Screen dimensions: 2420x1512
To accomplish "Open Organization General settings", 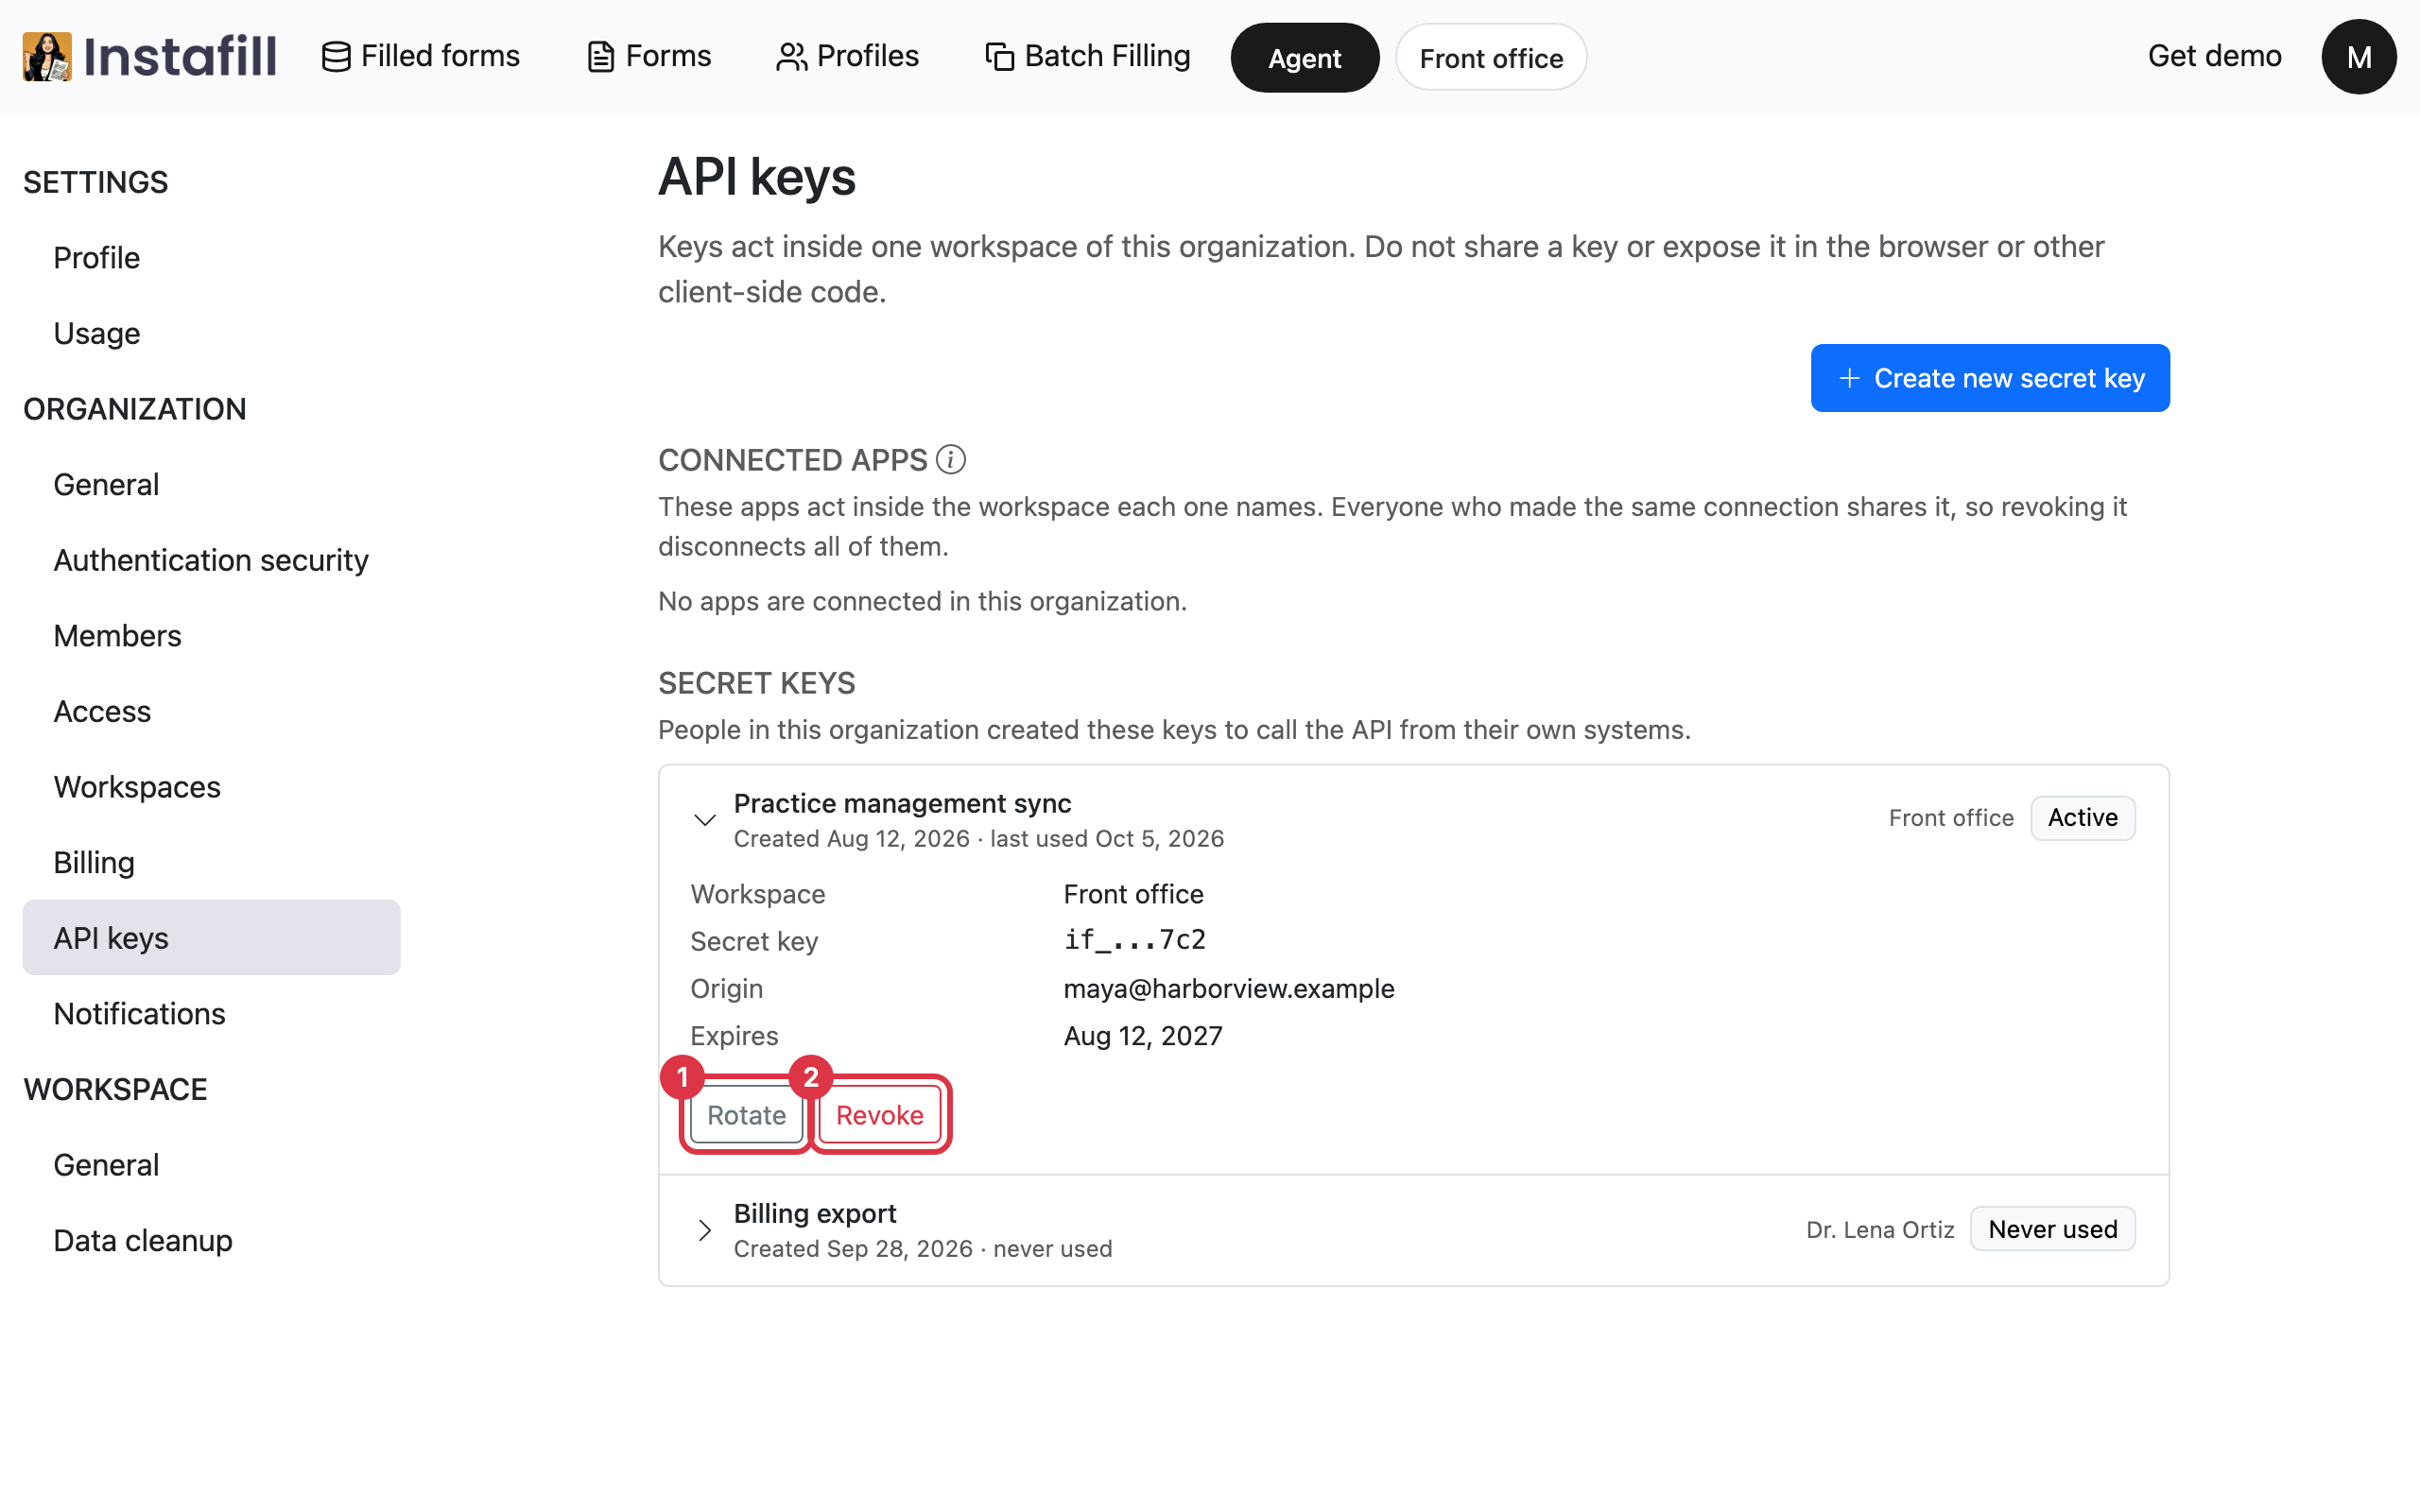I will click(211, 485).
